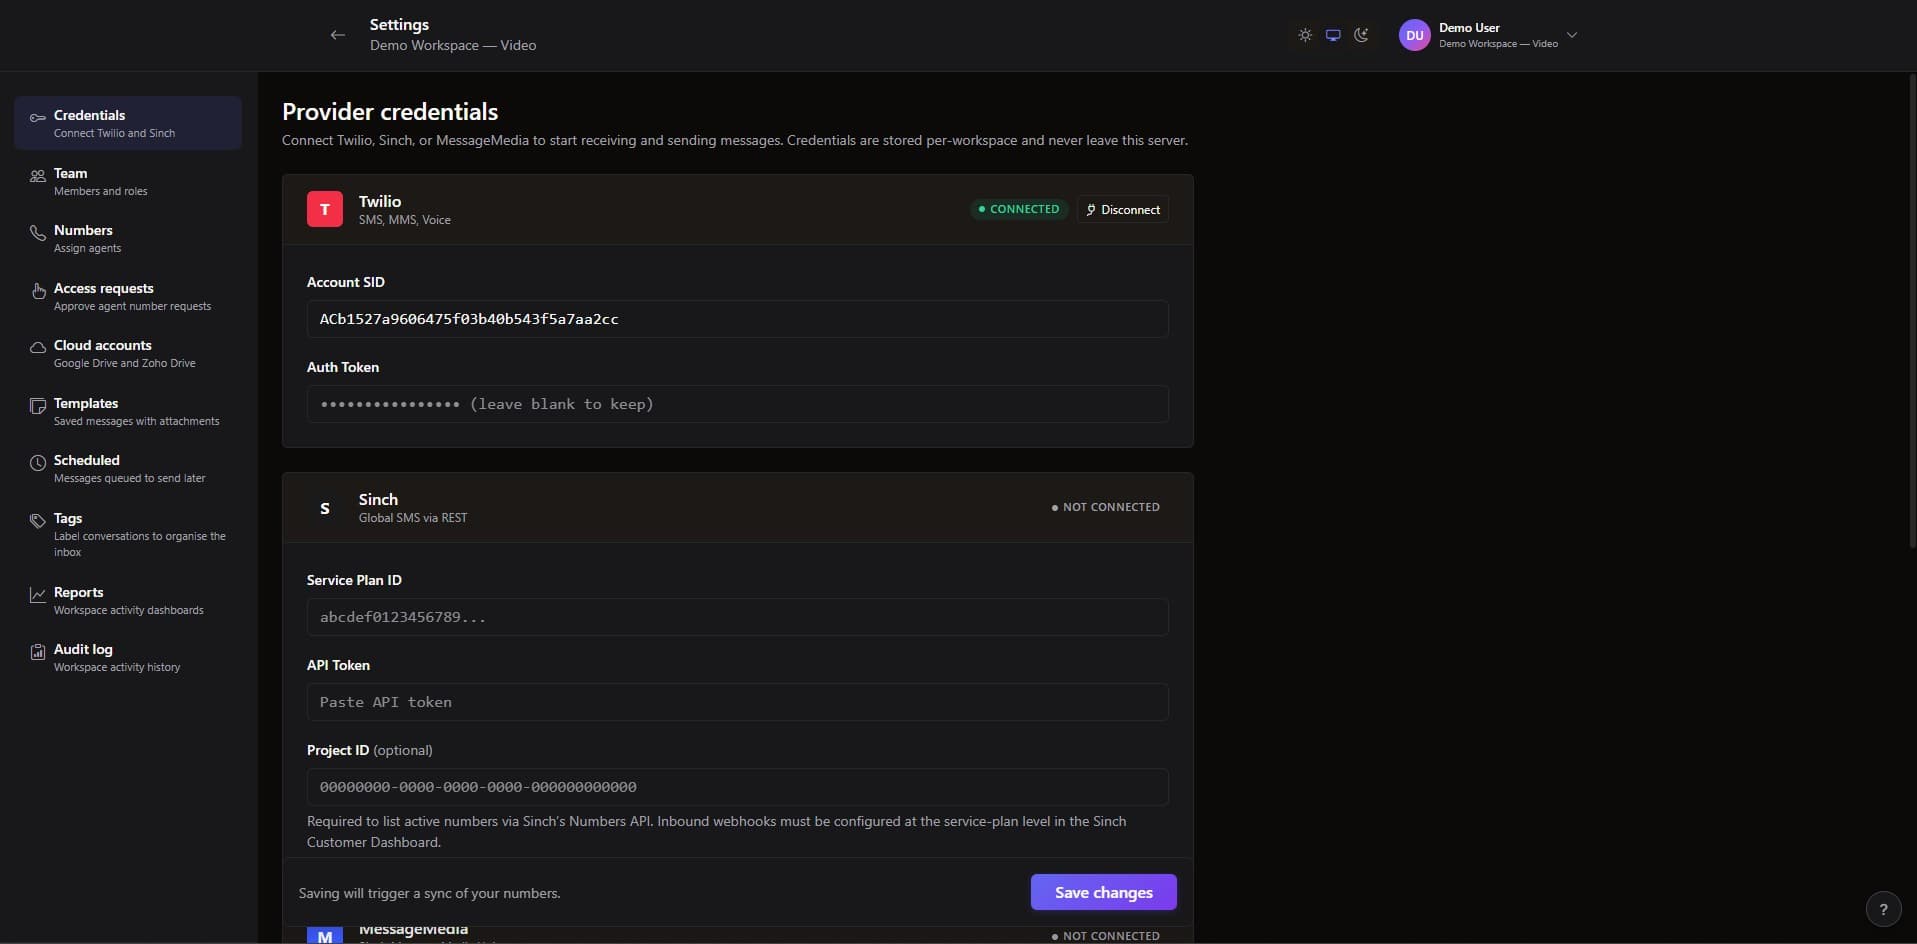Disconnect the Twilio provider
Viewport: 1917px width, 944px height.
pos(1123,209)
